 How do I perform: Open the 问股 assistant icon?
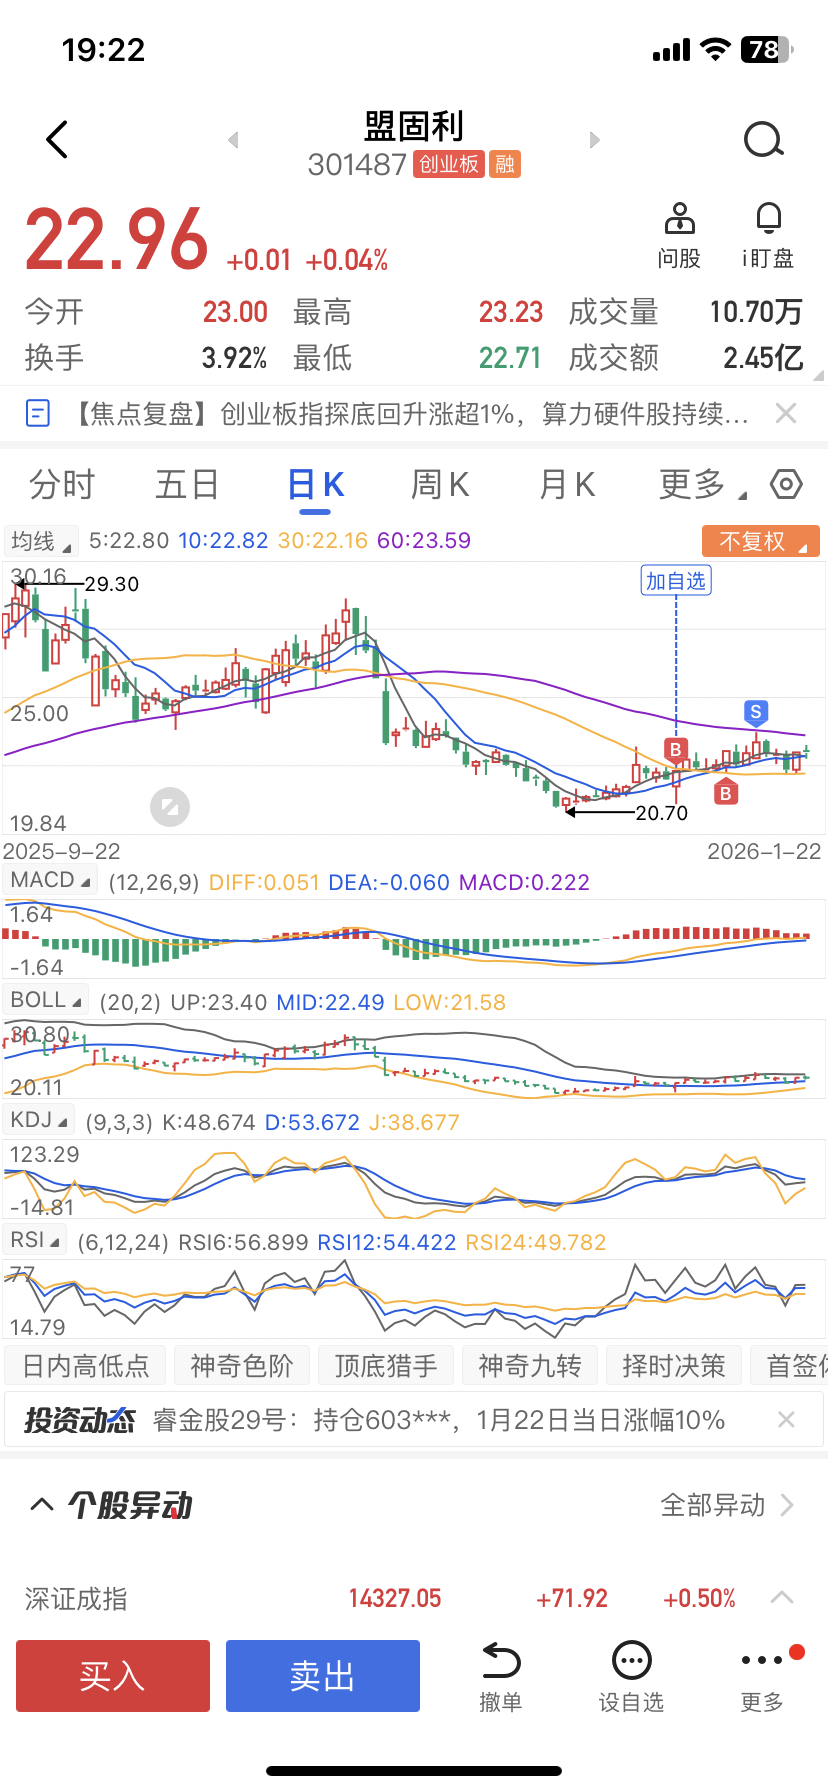pyautogui.click(x=679, y=236)
